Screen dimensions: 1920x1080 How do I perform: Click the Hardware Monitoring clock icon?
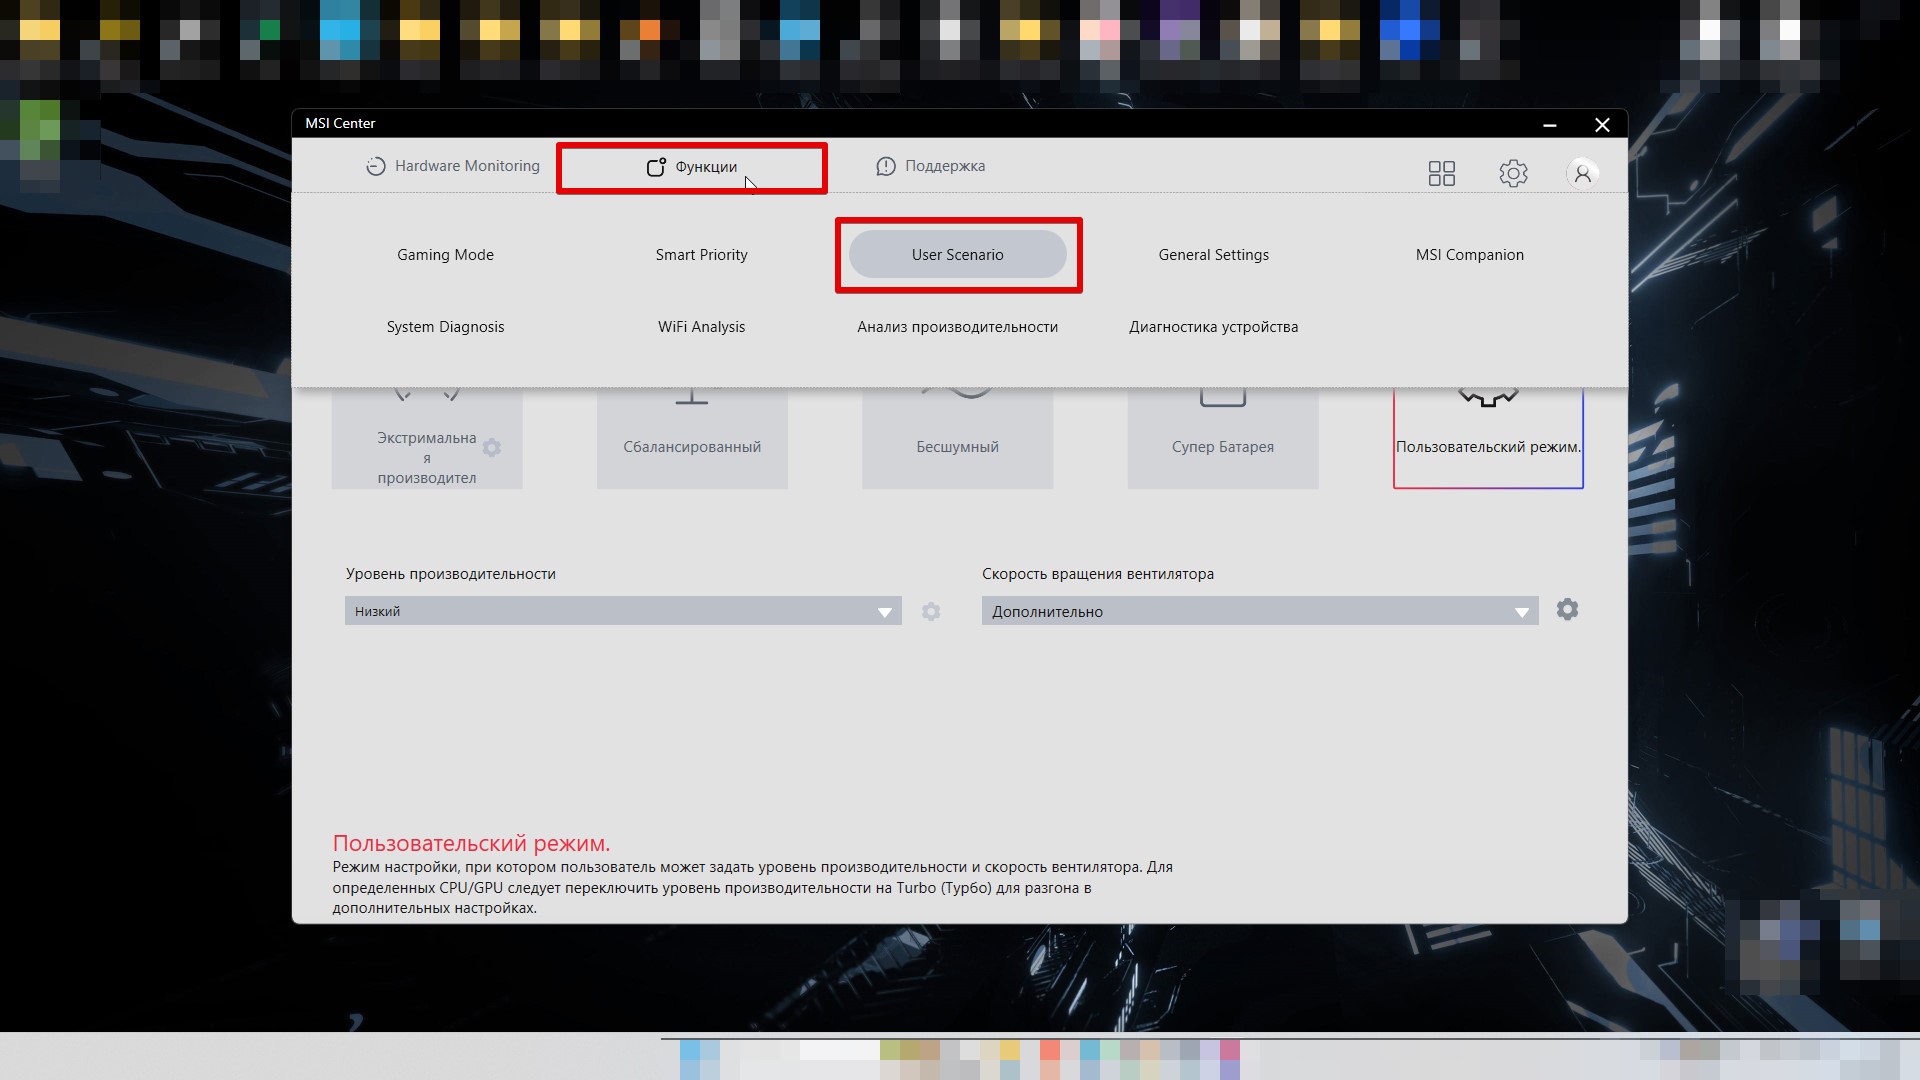pos(375,166)
